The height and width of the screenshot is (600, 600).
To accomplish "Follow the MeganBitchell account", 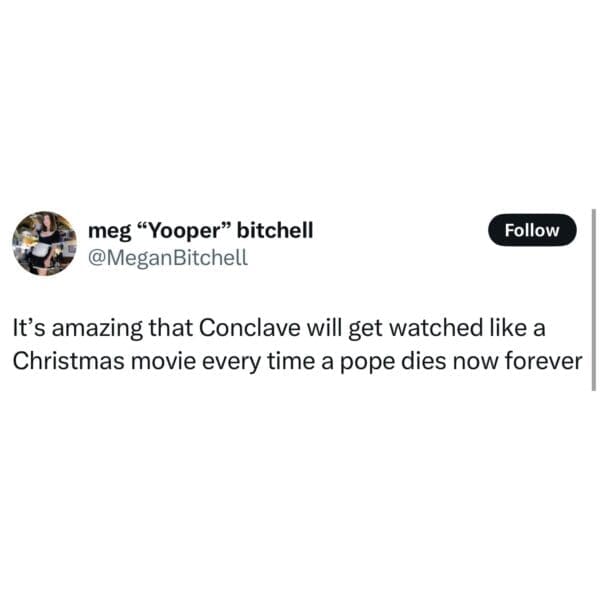I will pyautogui.click(x=532, y=230).
